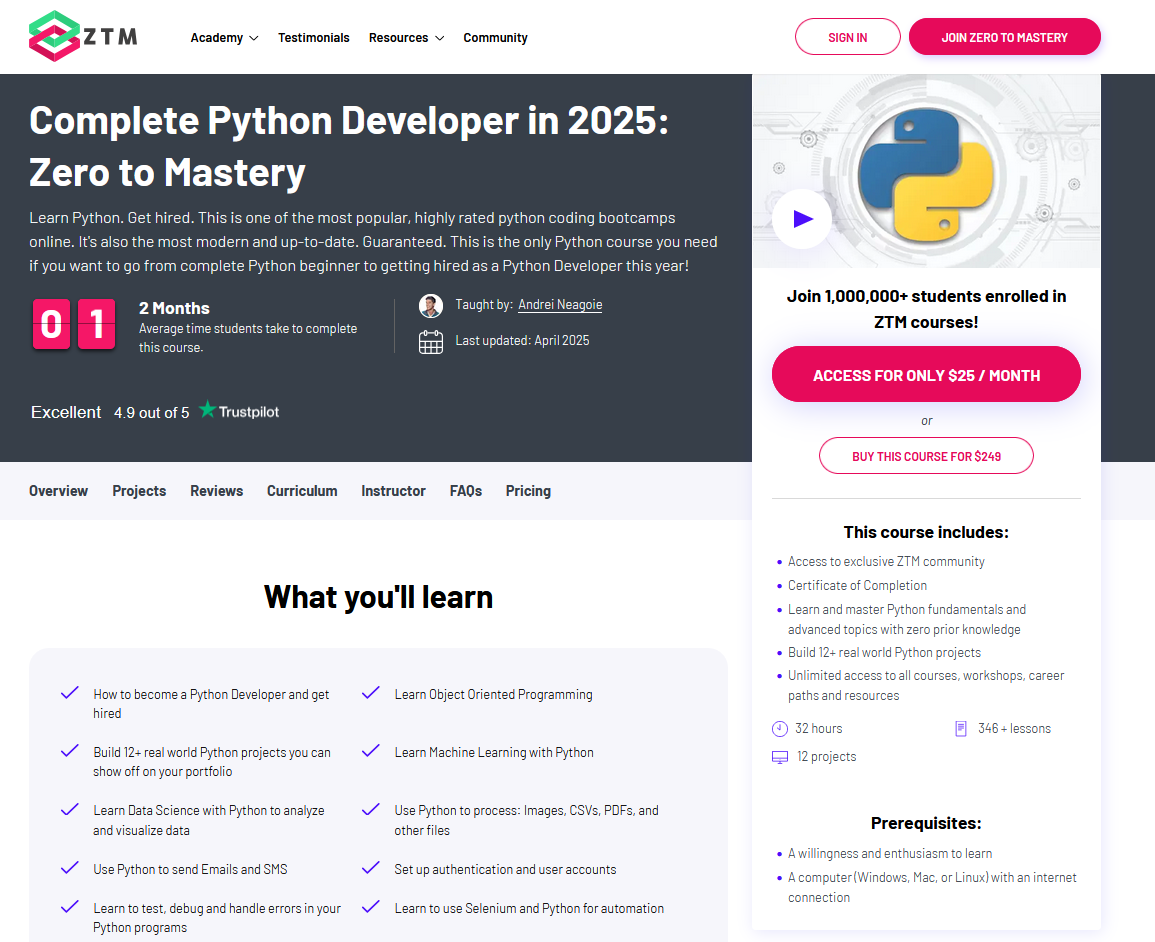The image size is (1155, 942).
Task: Click BUY THIS COURSE FOR $249
Action: (x=926, y=456)
